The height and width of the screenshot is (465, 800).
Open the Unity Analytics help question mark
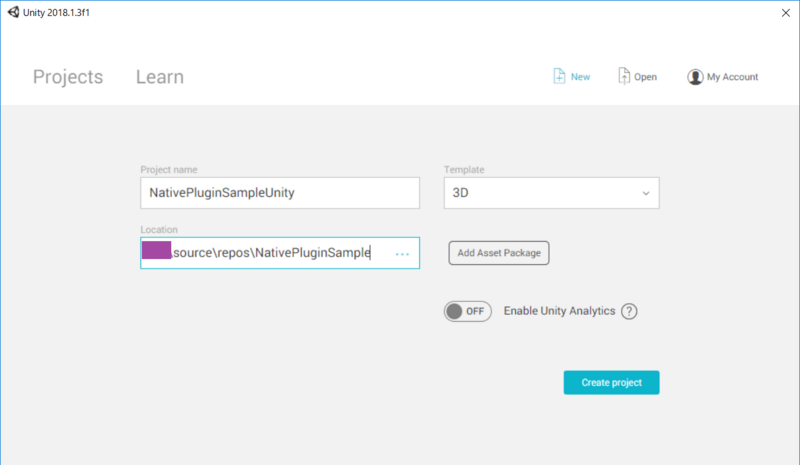coord(629,311)
